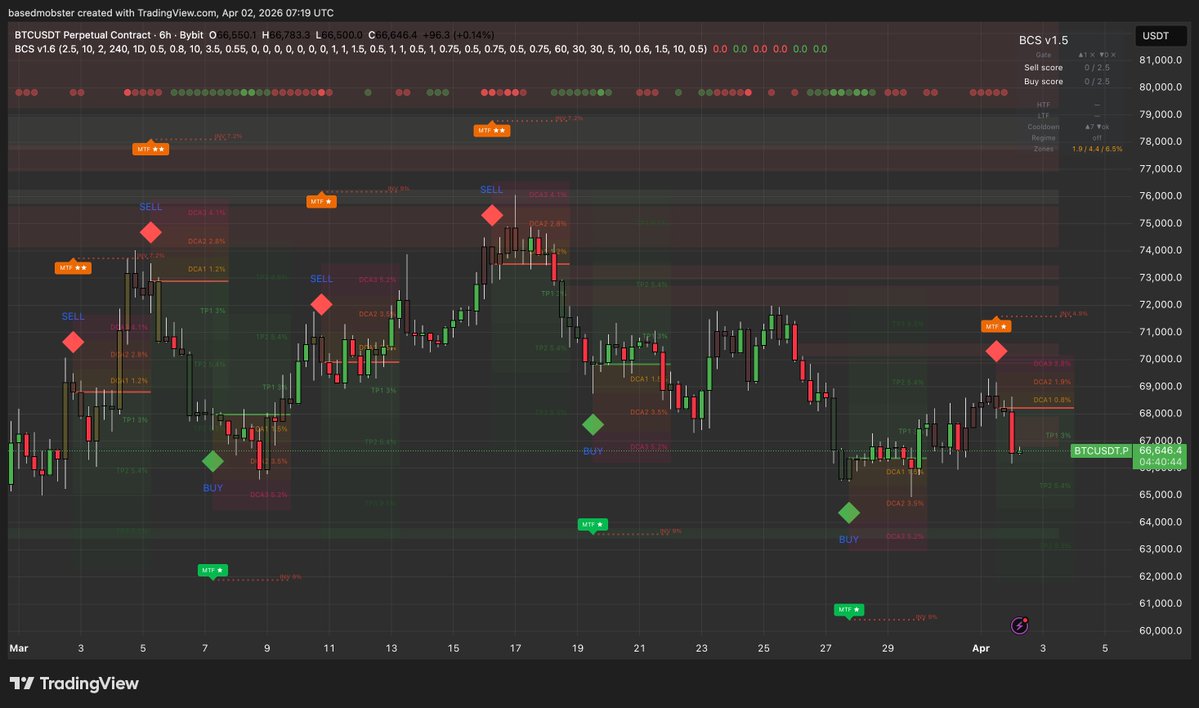This screenshot has height=708, width=1199.
Task: Click the green MTF label near the 61,000 level
Action: 849,609
